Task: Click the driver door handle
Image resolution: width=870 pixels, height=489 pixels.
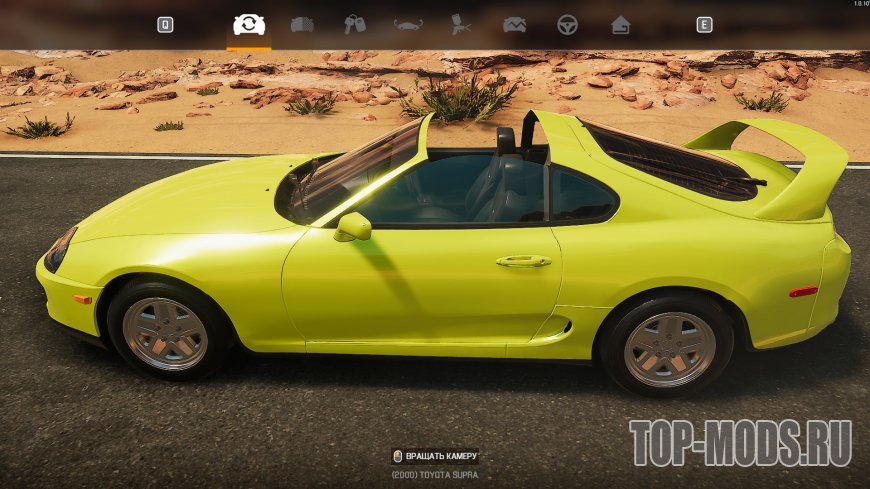Action: [x=522, y=261]
